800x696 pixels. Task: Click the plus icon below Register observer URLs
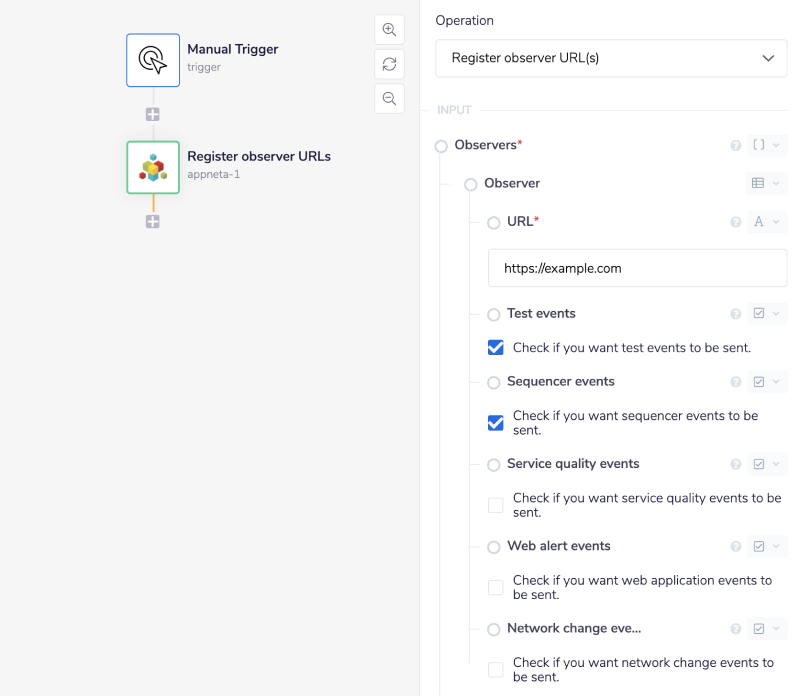(x=152, y=221)
